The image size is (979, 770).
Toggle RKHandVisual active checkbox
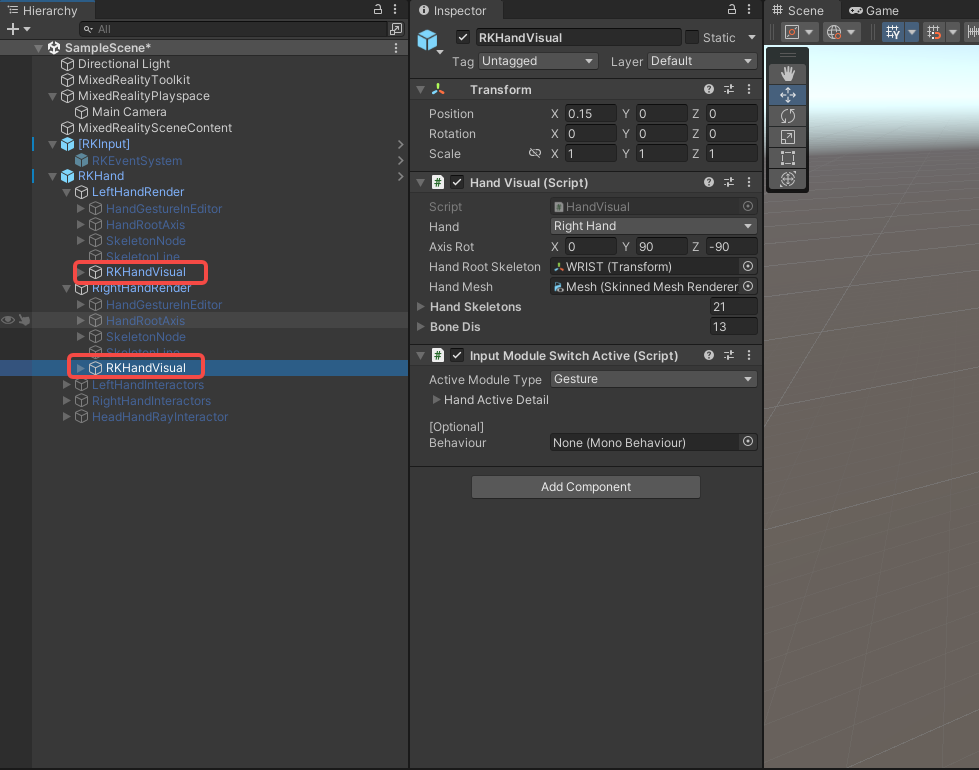(x=463, y=37)
